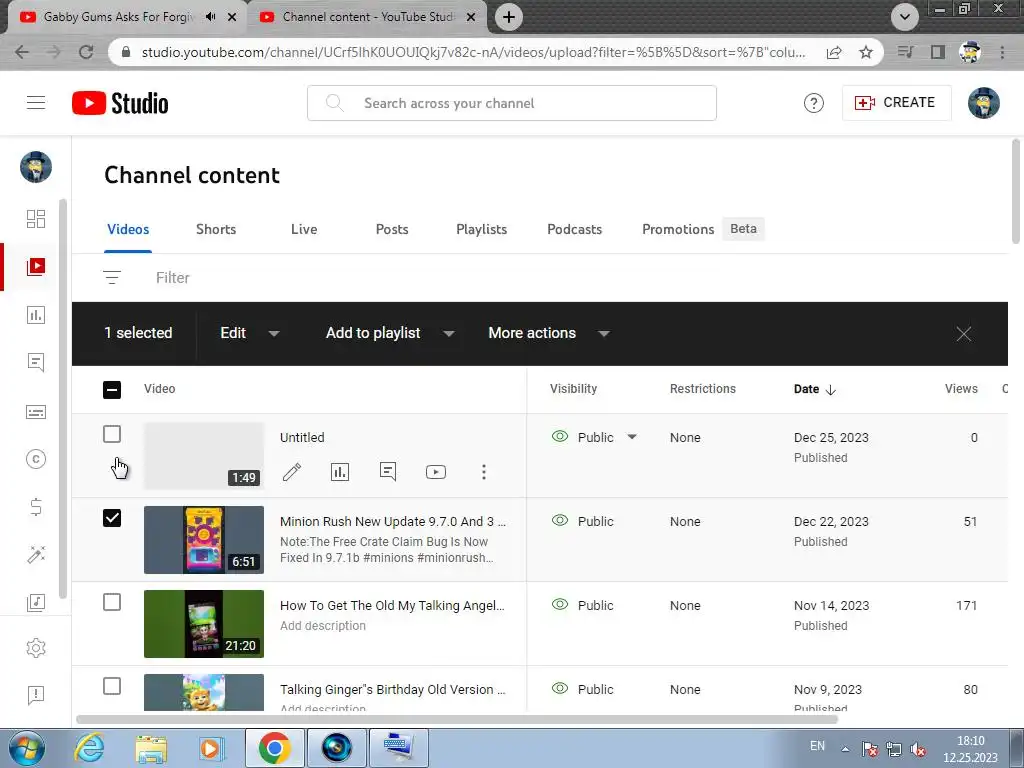View Untitled video on YouTube icon
The image size is (1024, 768).
[x=436, y=472]
